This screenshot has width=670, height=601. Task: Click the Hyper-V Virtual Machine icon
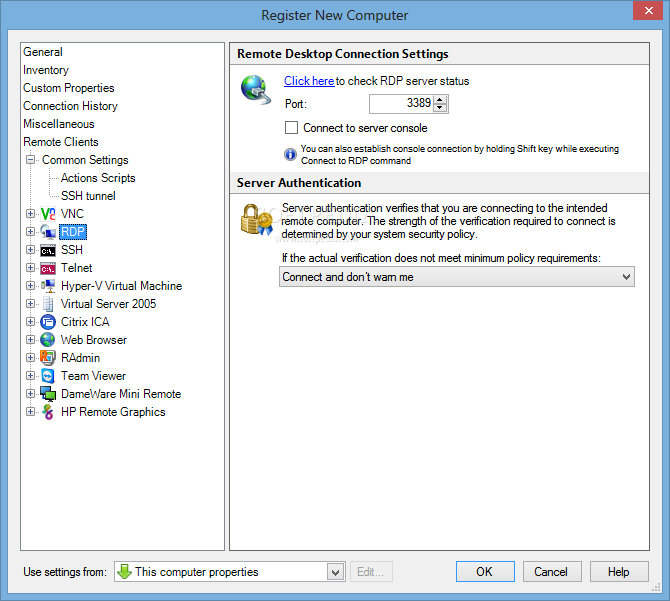tap(48, 286)
